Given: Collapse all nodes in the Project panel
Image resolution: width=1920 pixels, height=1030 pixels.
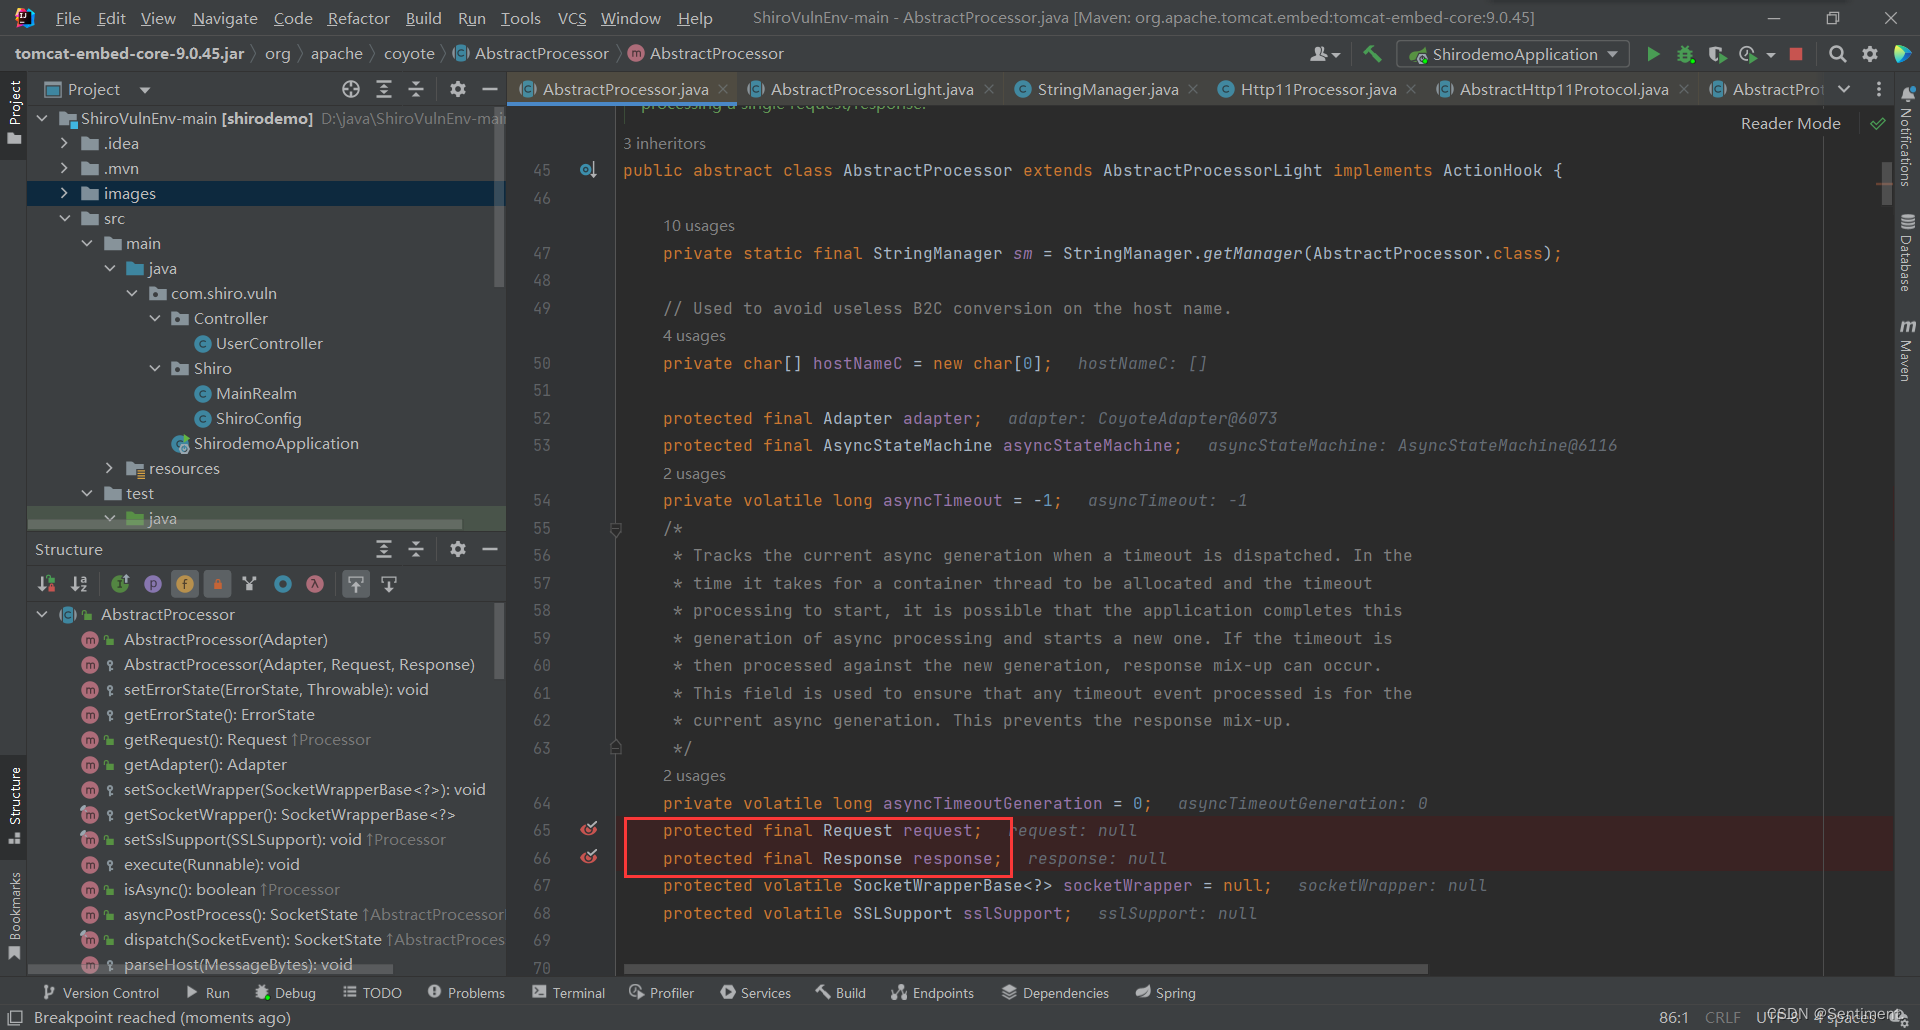Looking at the screenshot, I should coord(416,89).
